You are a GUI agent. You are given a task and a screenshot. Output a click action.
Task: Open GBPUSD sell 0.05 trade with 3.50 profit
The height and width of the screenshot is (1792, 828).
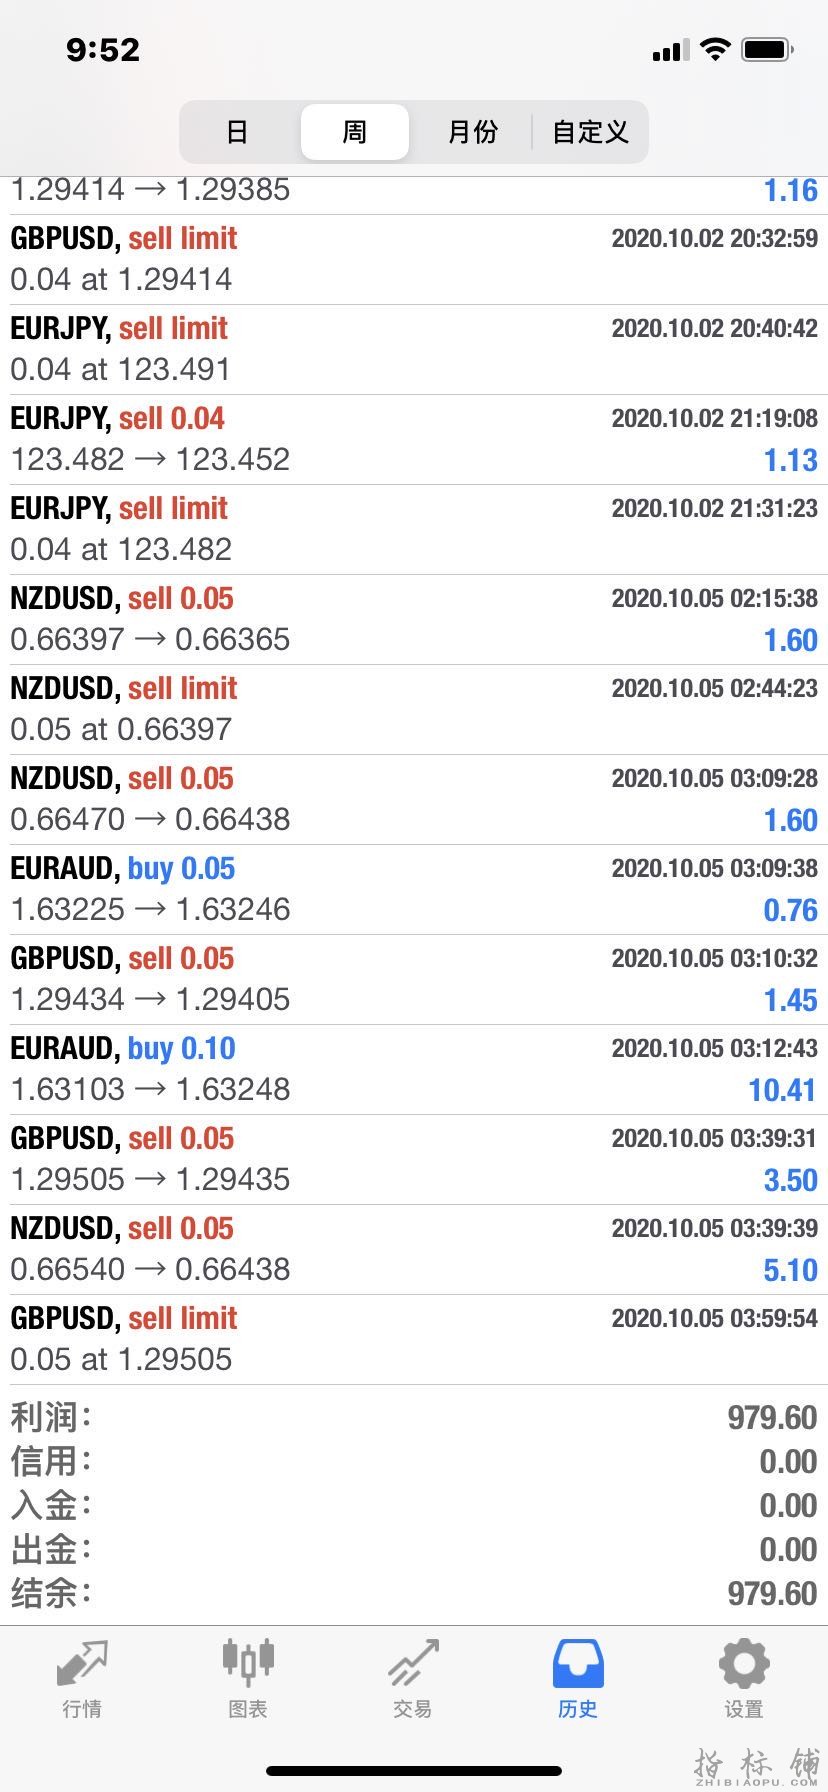click(414, 1159)
